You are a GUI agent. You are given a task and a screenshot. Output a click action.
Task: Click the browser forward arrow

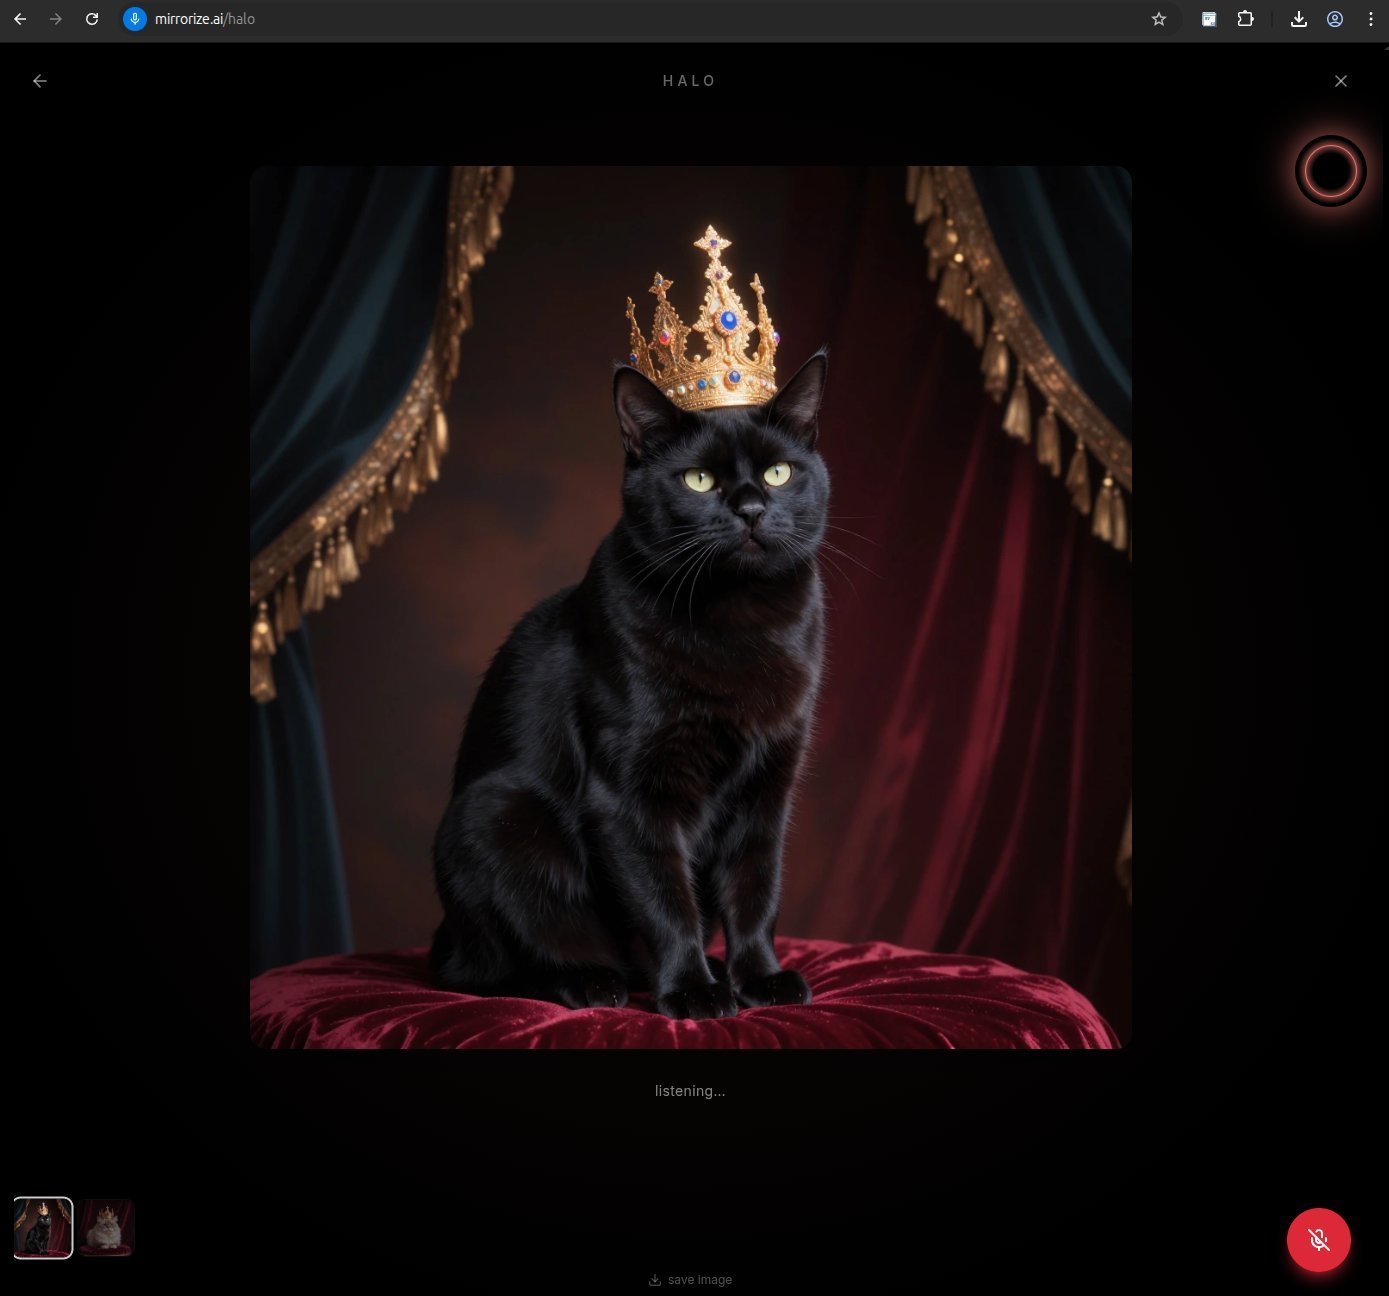(56, 19)
